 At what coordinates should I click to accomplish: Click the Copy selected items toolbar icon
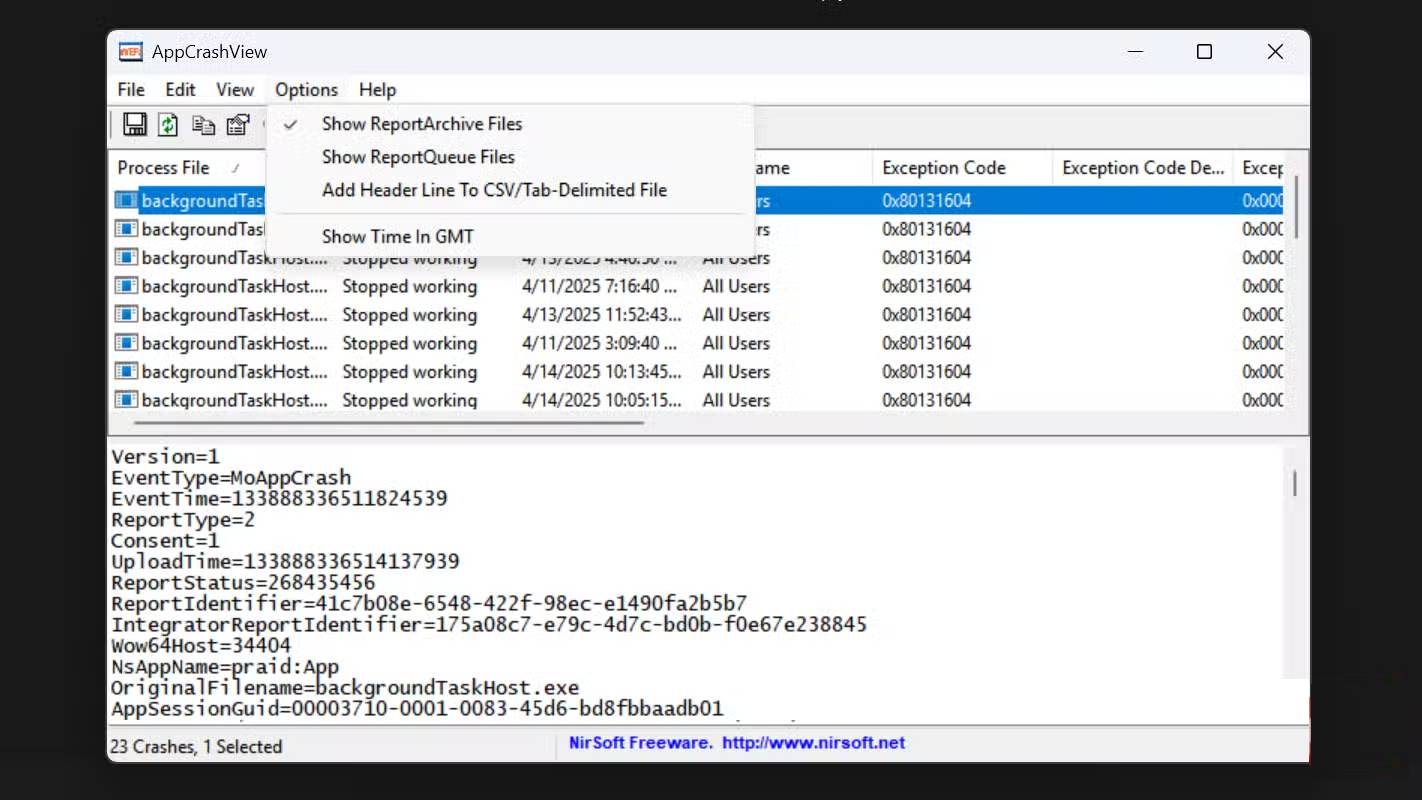(203, 125)
